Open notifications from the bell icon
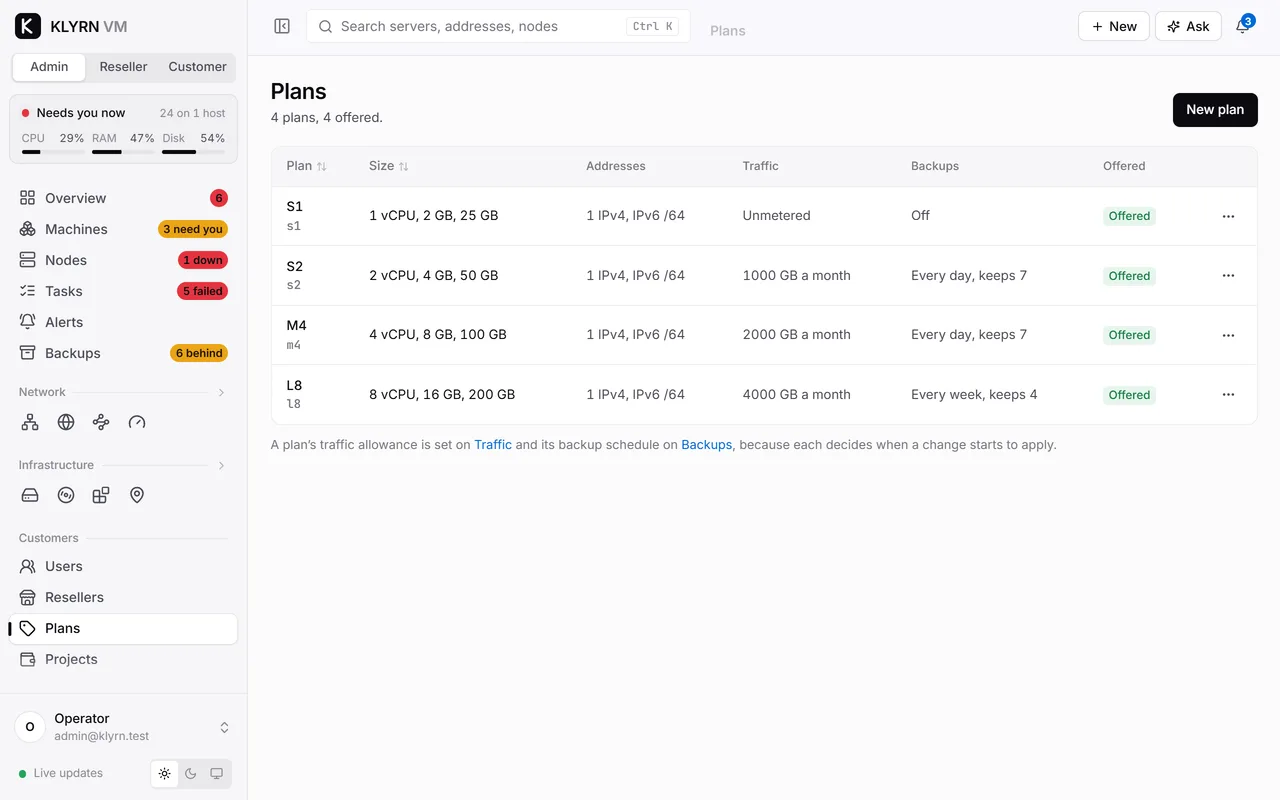Image resolution: width=1280 pixels, height=800 pixels. click(1243, 26)
